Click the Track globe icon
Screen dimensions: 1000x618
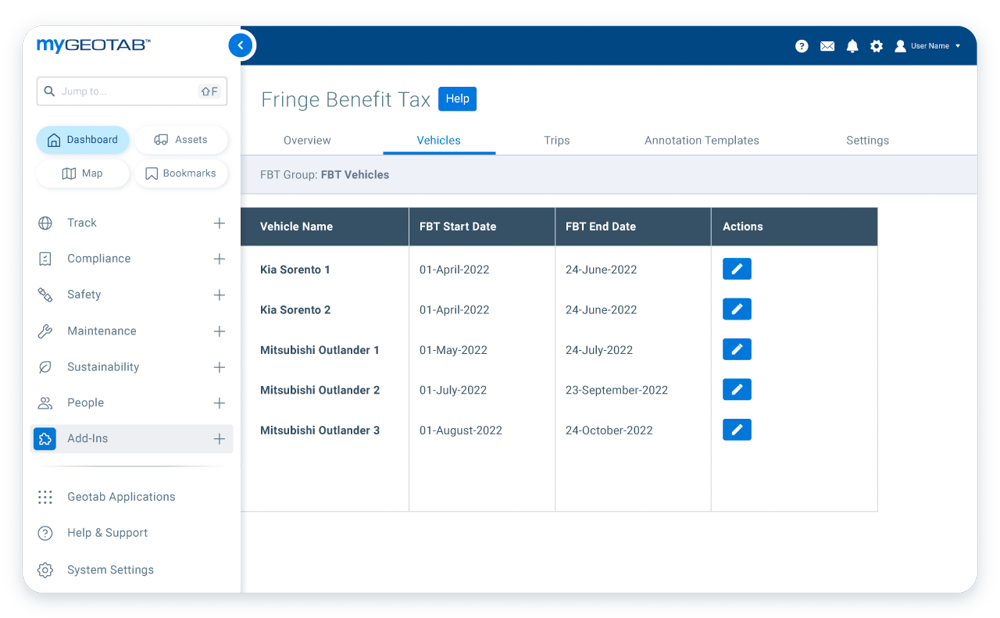[x=45, y=223]
